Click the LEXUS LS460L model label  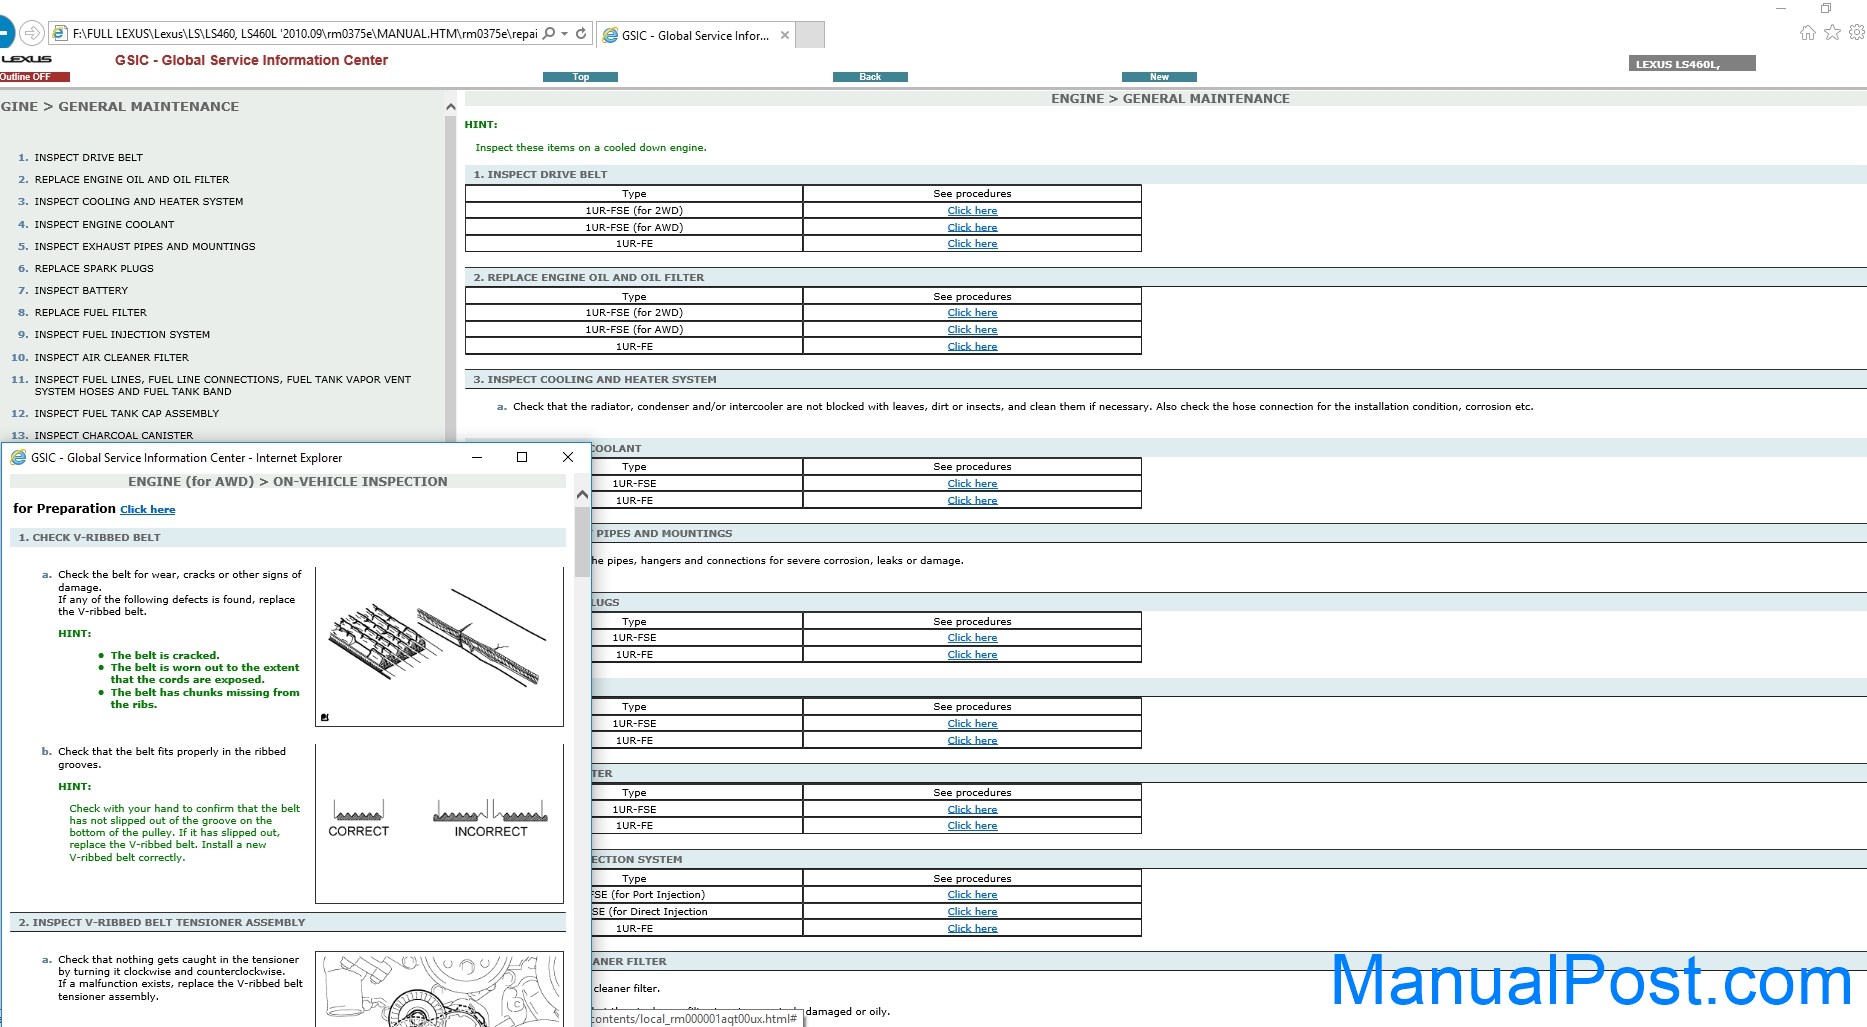[1691, 64]
